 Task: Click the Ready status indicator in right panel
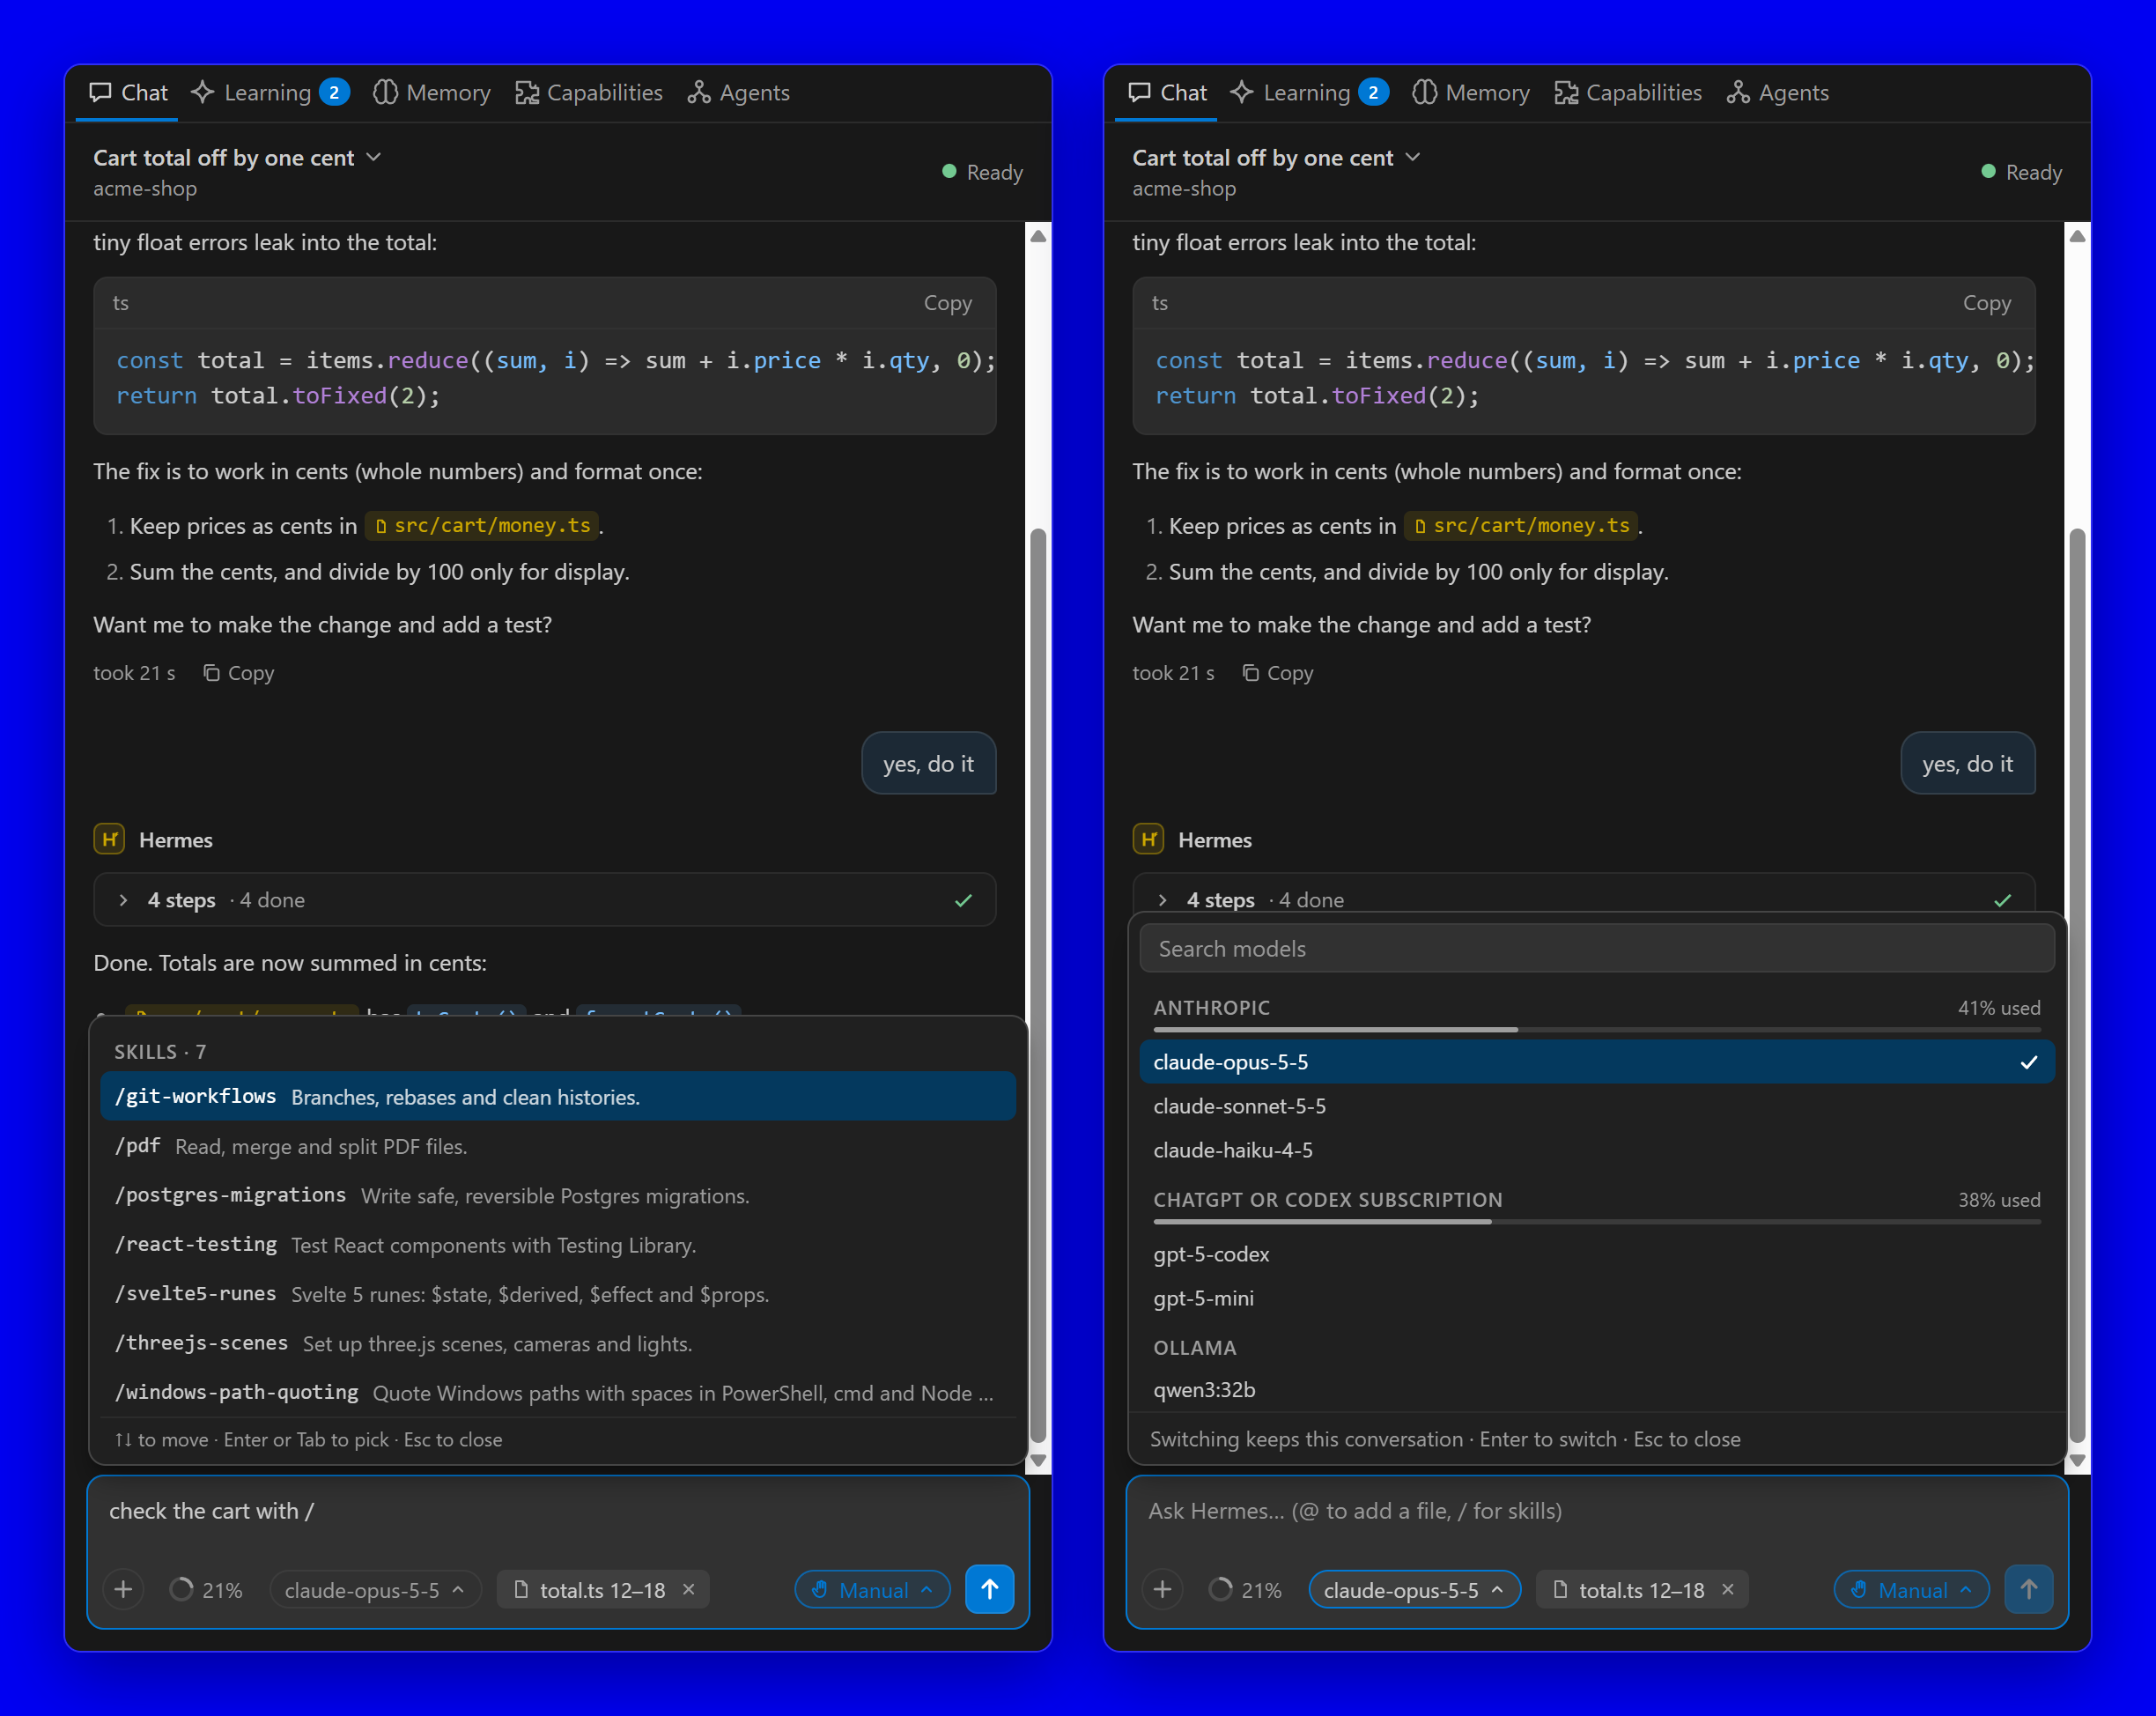[2021, 172]
